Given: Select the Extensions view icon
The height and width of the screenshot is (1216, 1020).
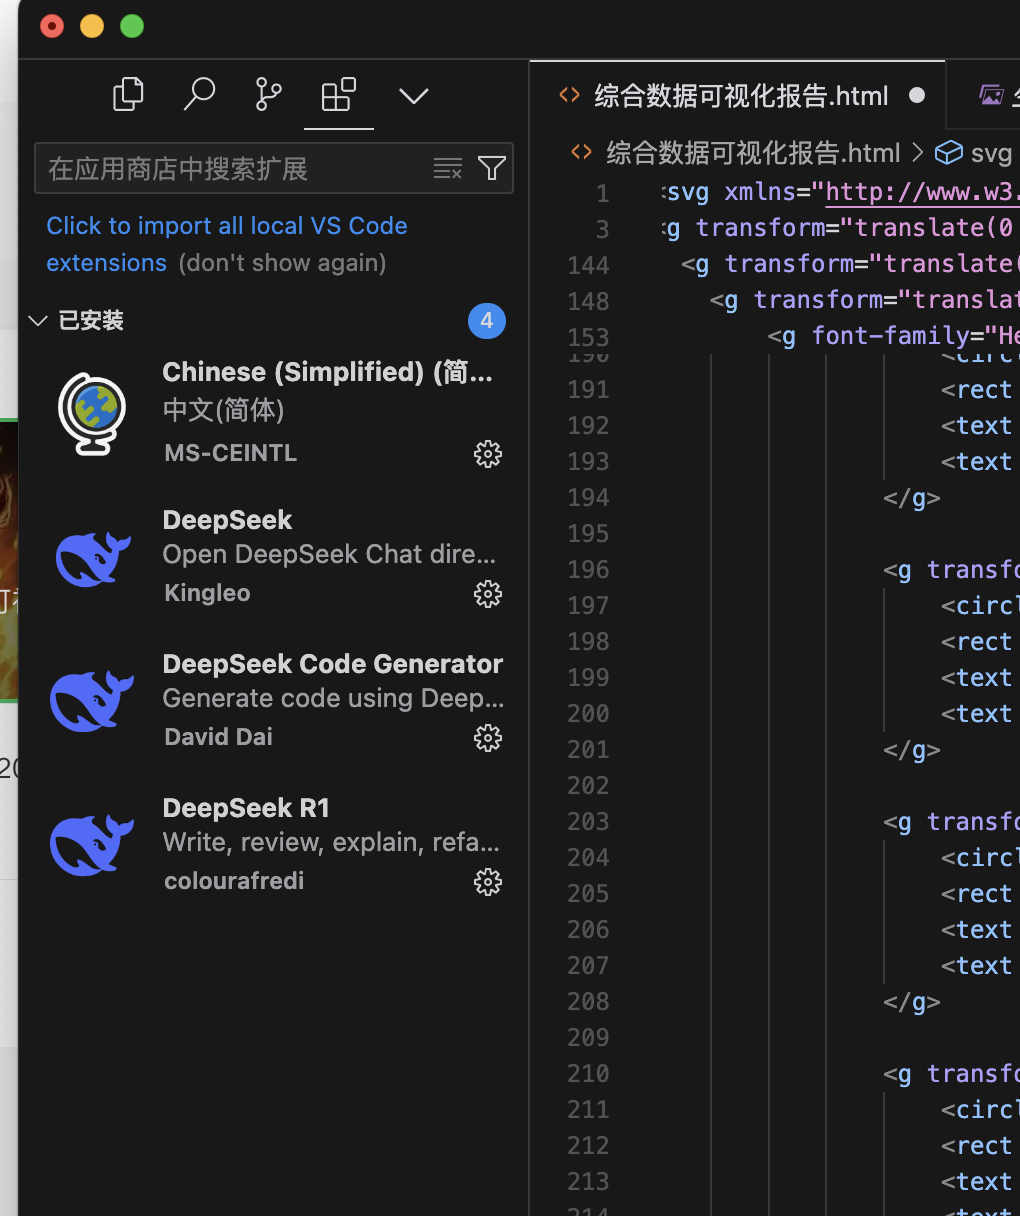Looking at the screenshot, I should click(x=338, y=95).
